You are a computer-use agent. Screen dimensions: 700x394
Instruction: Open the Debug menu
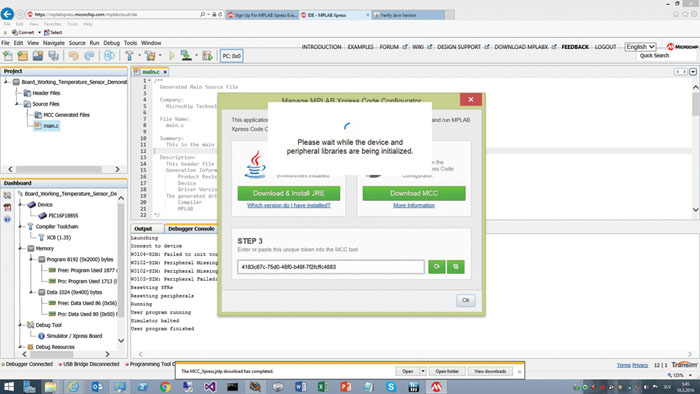pyautogui.click(x=112, y=43)
